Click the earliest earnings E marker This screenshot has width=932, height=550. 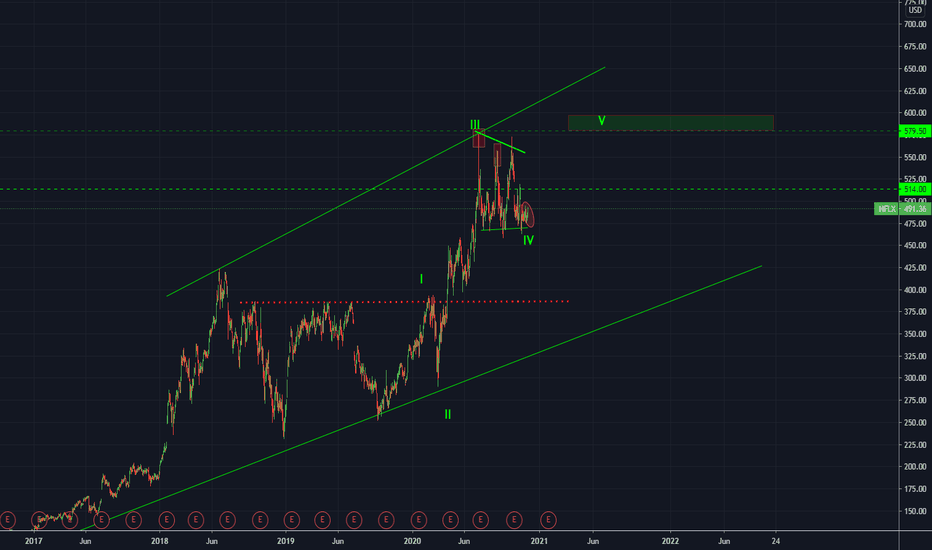tap(7, 520)
